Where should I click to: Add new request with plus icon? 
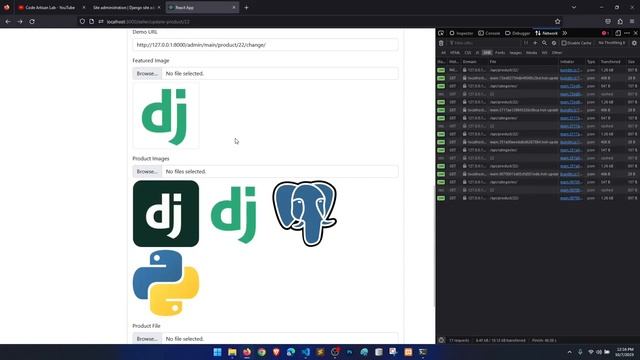click(x=535, y=43)
